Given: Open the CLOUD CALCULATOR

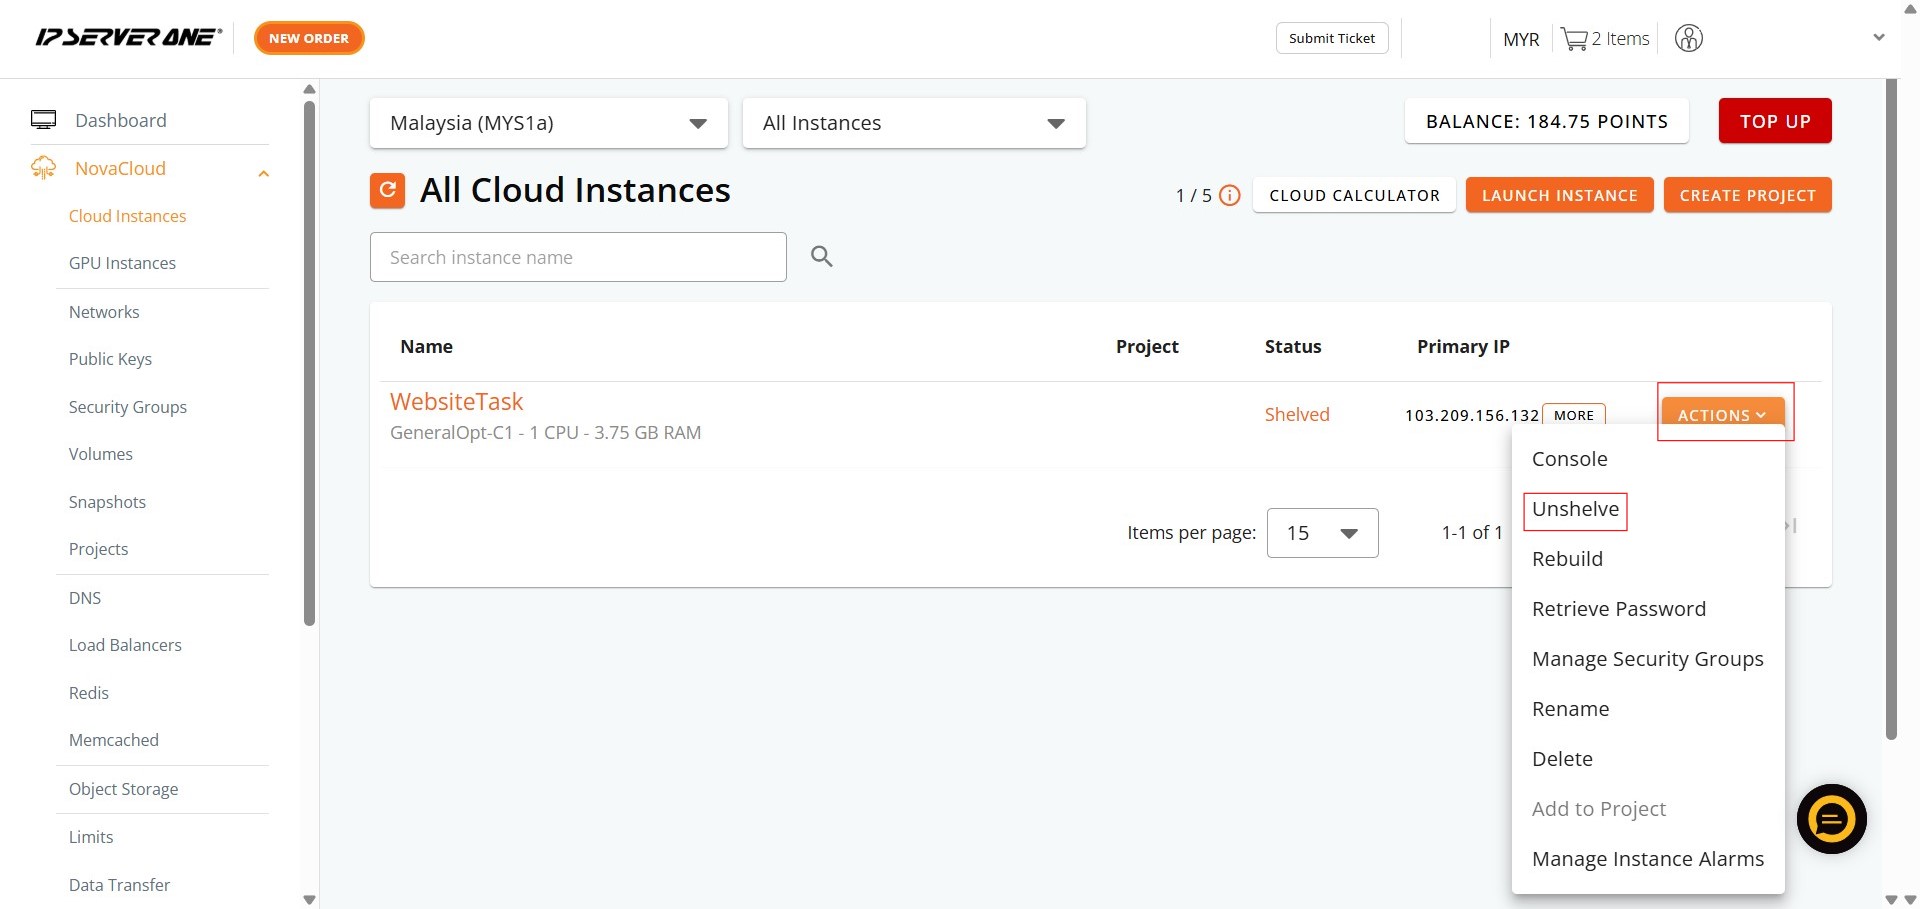Looking at the screenshot, I should [x=1354, y=195].
